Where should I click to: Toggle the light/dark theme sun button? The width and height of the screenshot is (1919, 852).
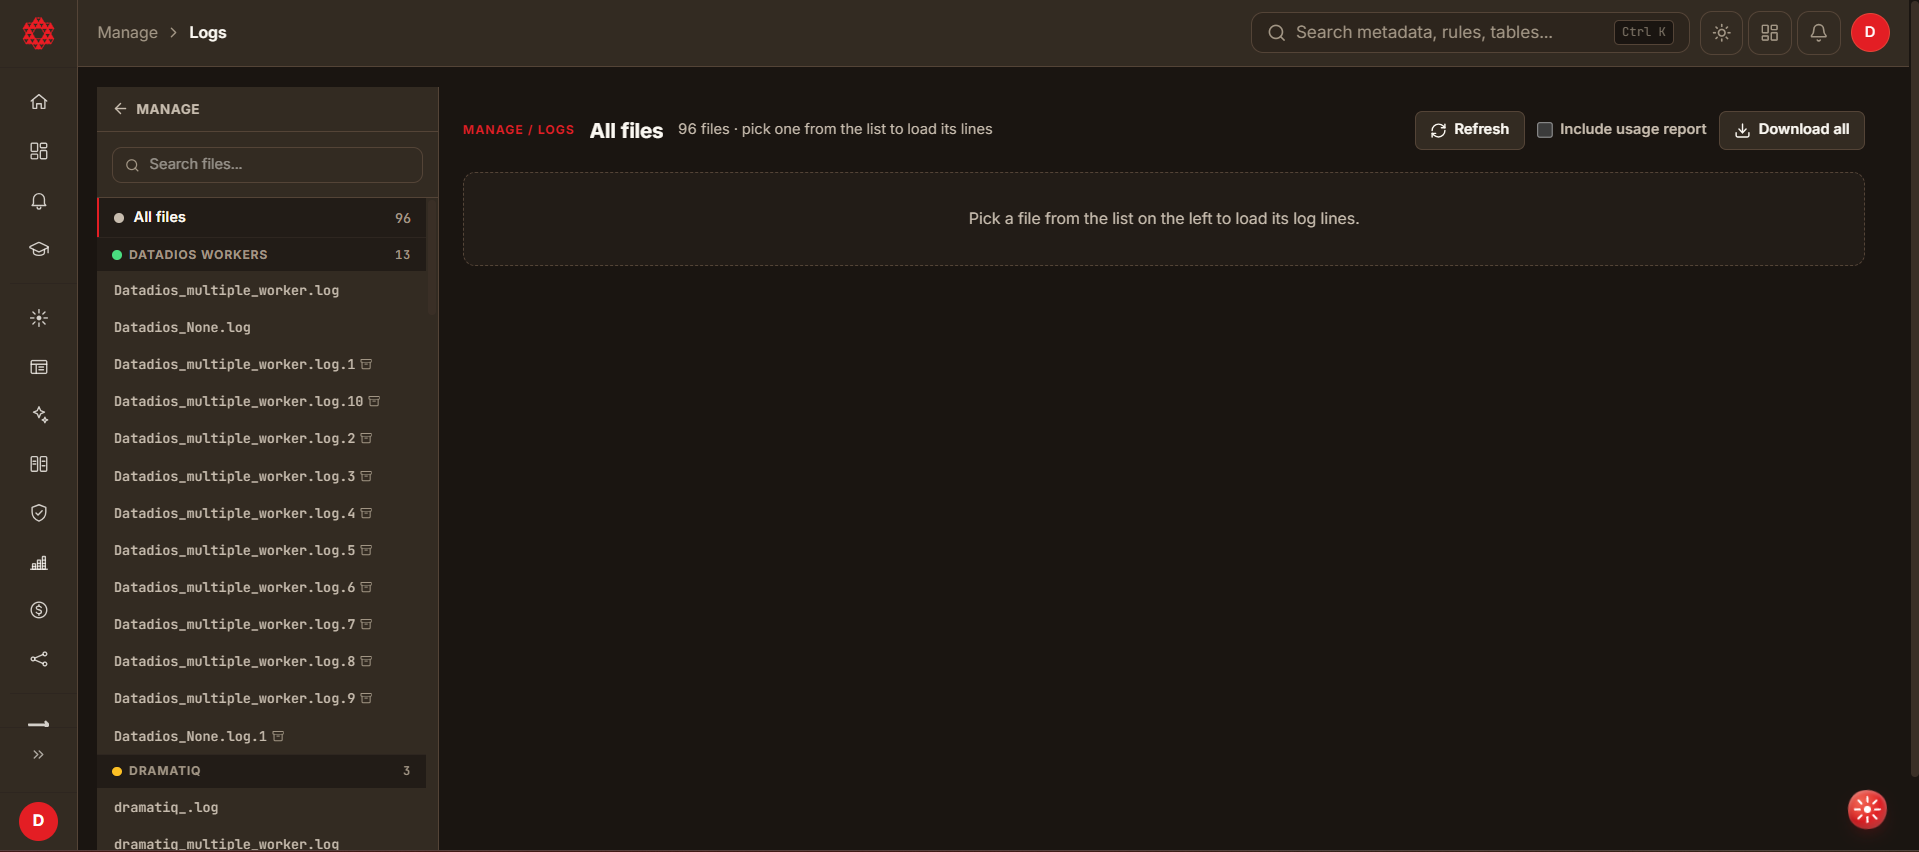(x=1721, y=33)
